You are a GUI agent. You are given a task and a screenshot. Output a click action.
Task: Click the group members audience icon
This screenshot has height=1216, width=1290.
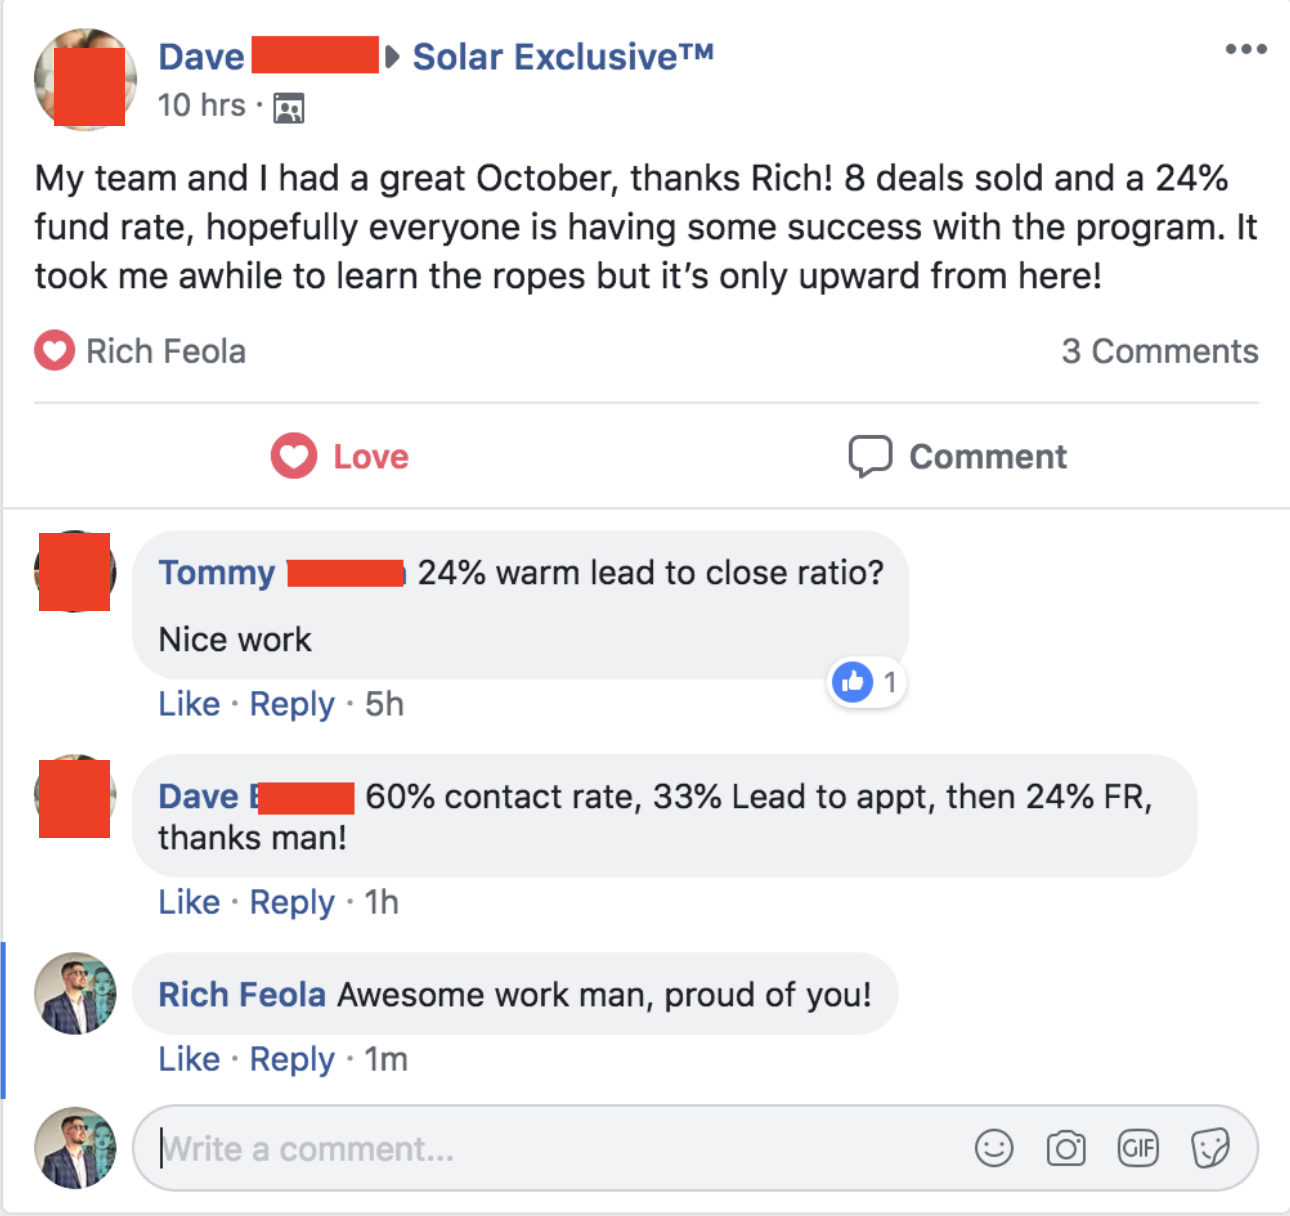(x=289, y=107)
